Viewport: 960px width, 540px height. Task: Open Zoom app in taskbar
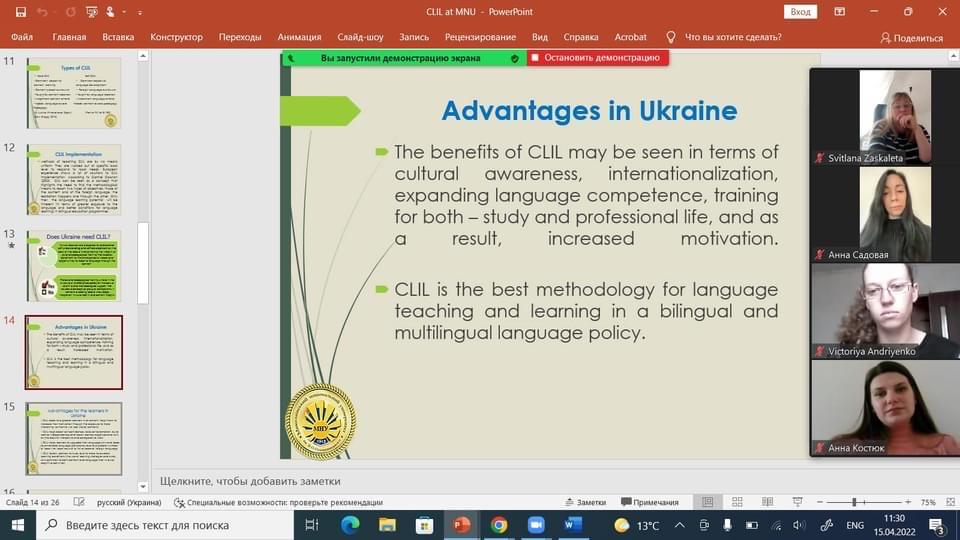(535, 525)
